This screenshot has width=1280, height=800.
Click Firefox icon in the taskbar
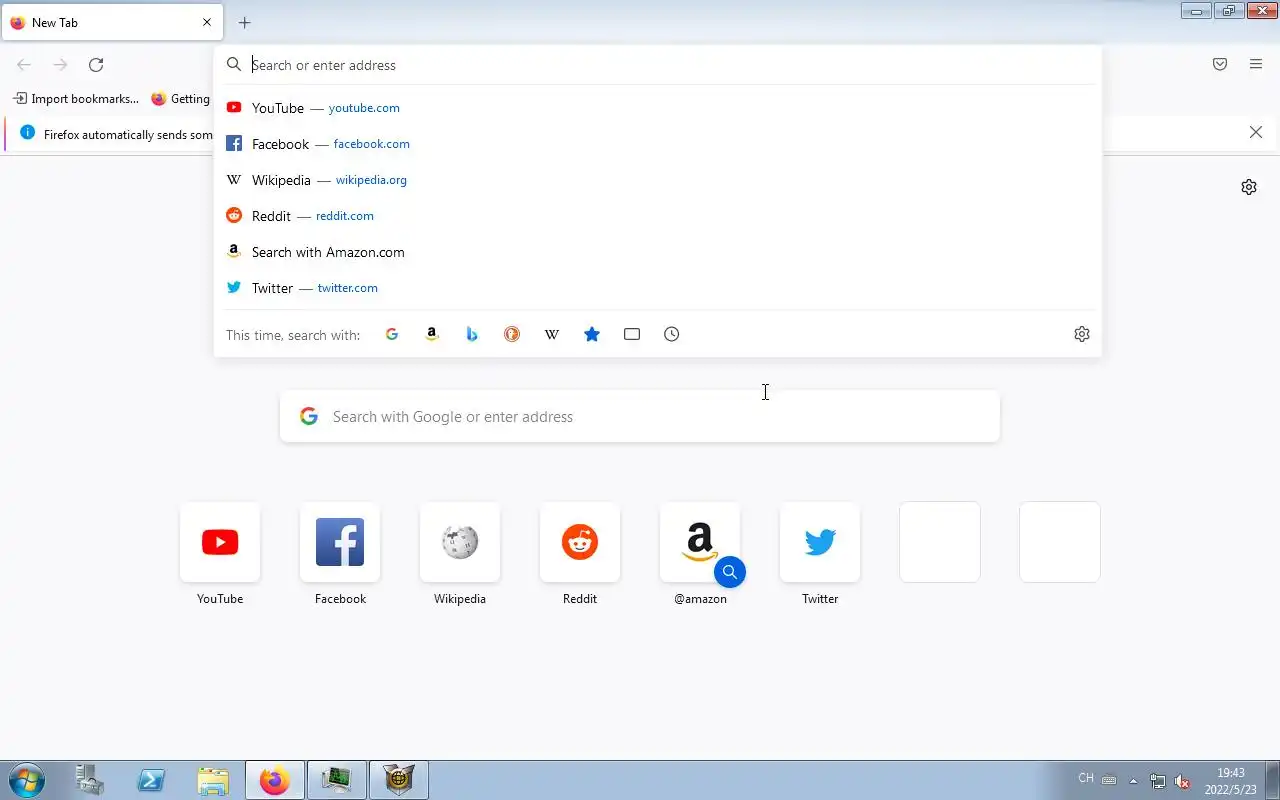pos(275,780)
